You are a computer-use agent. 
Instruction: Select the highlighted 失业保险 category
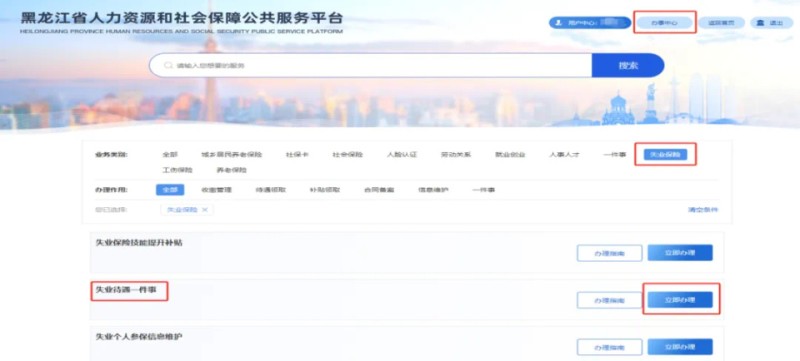[665, 154]
